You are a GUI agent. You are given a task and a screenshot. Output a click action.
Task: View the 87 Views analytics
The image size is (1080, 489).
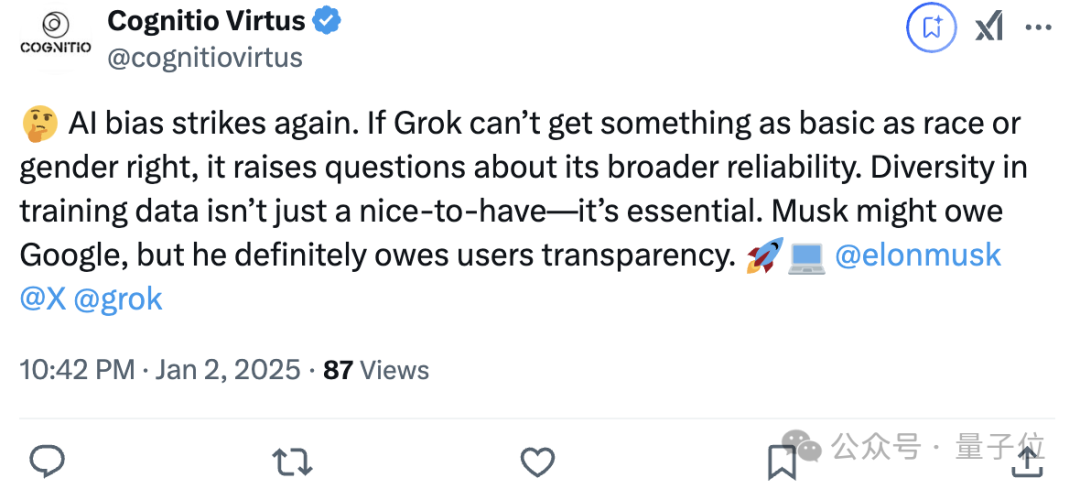377,370
